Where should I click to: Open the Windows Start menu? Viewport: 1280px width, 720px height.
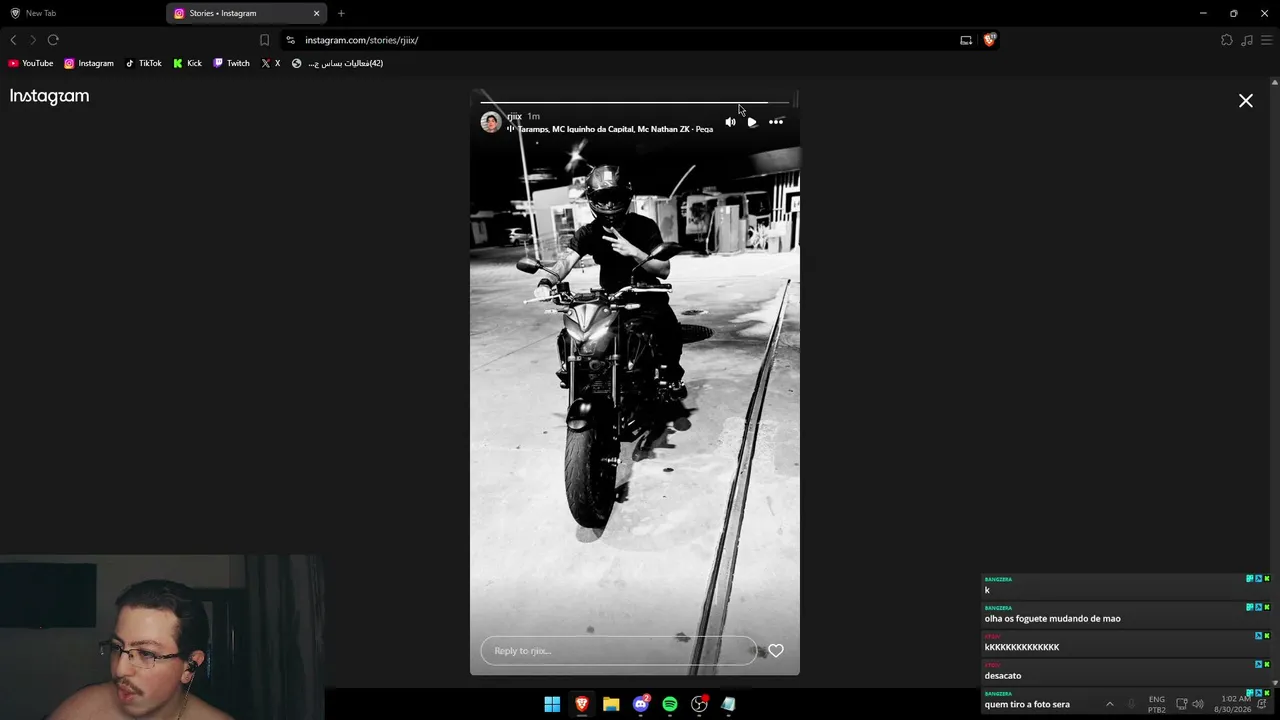tap(552, 704)
